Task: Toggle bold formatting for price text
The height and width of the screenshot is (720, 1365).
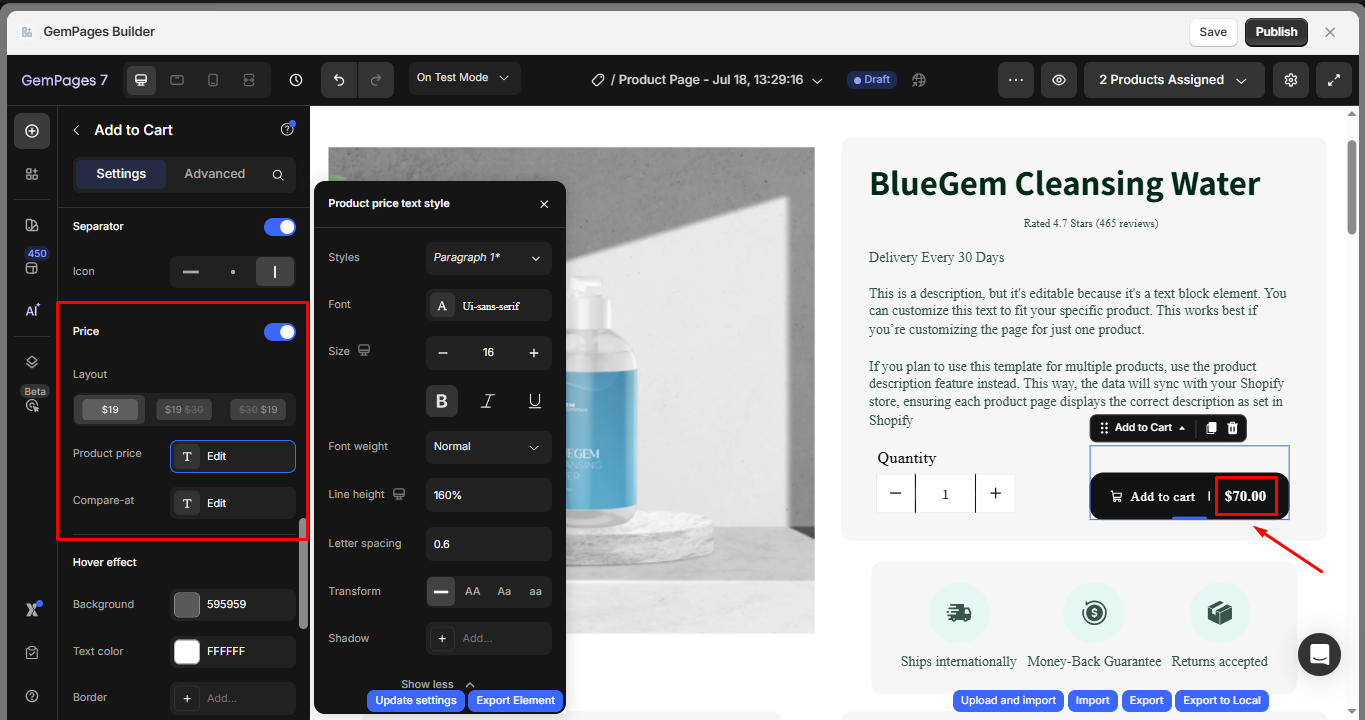Action: (441, 401)
